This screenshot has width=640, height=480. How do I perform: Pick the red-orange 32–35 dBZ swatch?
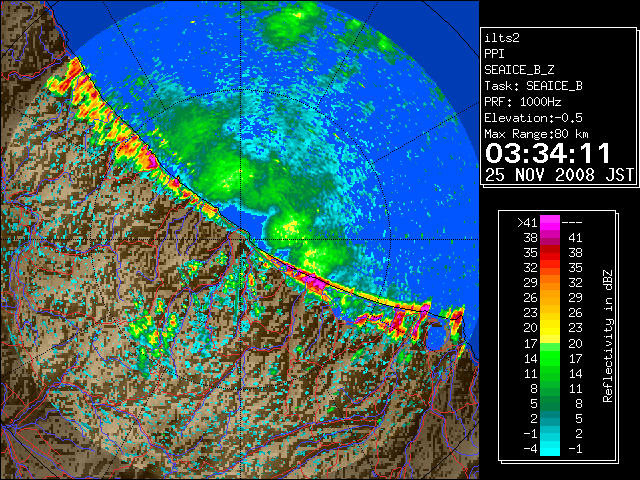coord(550,268)
